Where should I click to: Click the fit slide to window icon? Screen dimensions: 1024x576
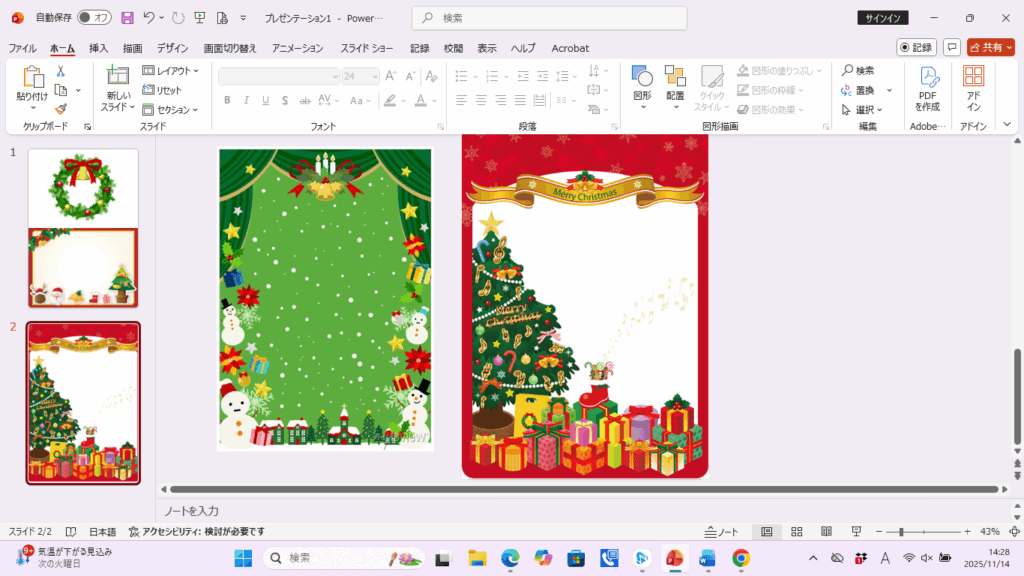click(1014, 532)
